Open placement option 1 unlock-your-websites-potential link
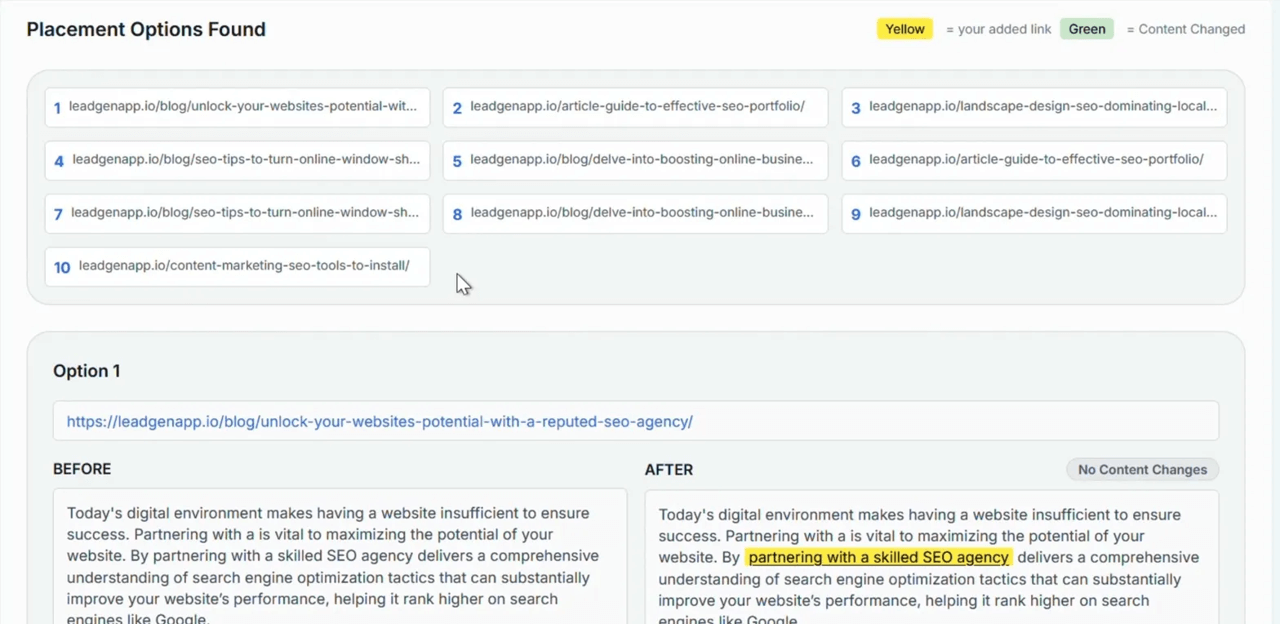 [x=237, y=107]
